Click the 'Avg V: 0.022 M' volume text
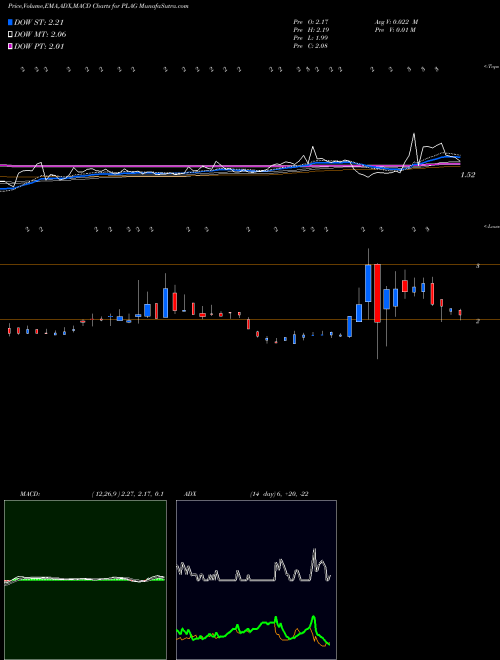Image resolution: width=500 pixels, height=660 pixels. pyautogui.click(x=396, y=21)
